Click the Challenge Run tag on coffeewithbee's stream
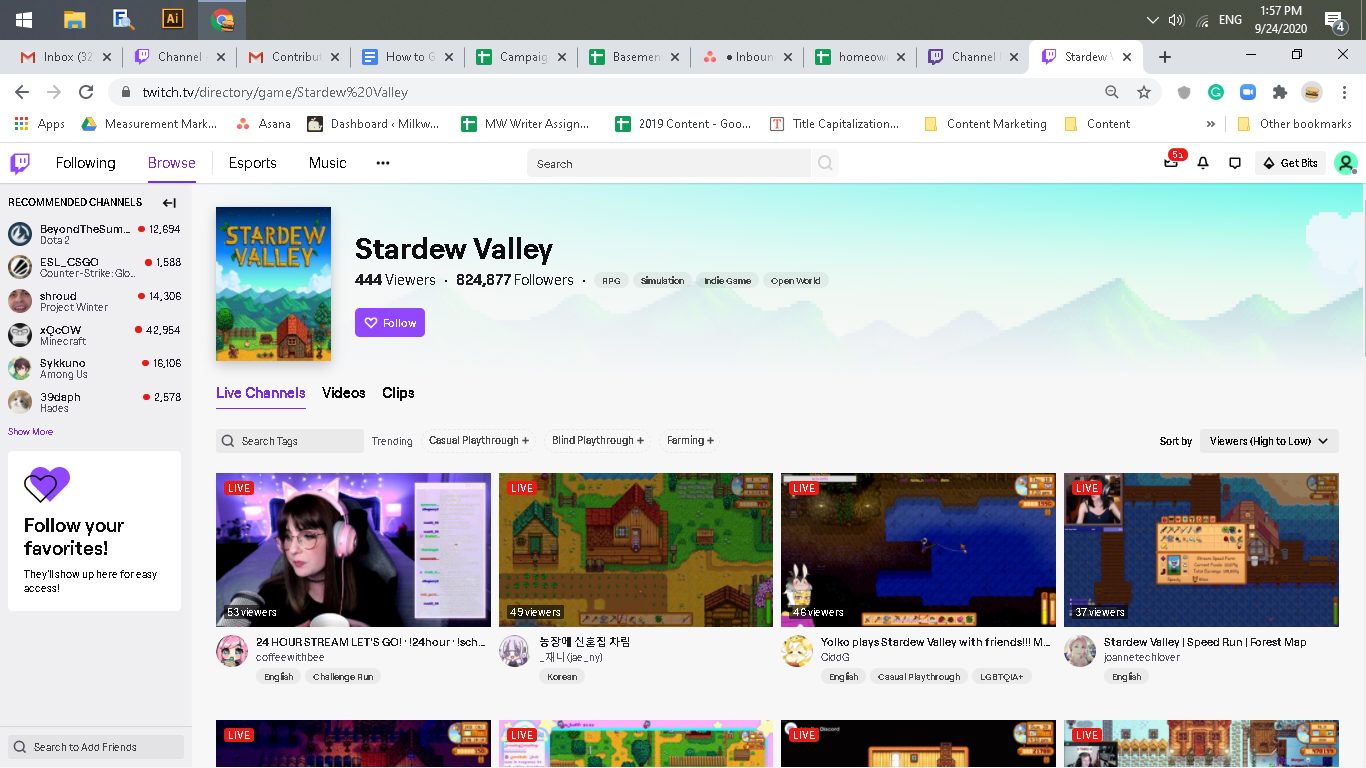The height and width of the screenshot is (768, 1366). click(343, 677)
